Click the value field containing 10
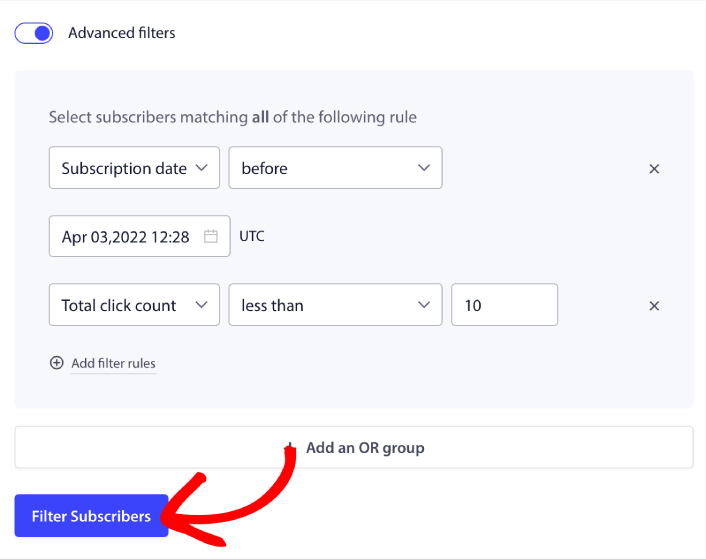This screenshot has height=559, width=706. pyautogui.click(x=504, y=305)
